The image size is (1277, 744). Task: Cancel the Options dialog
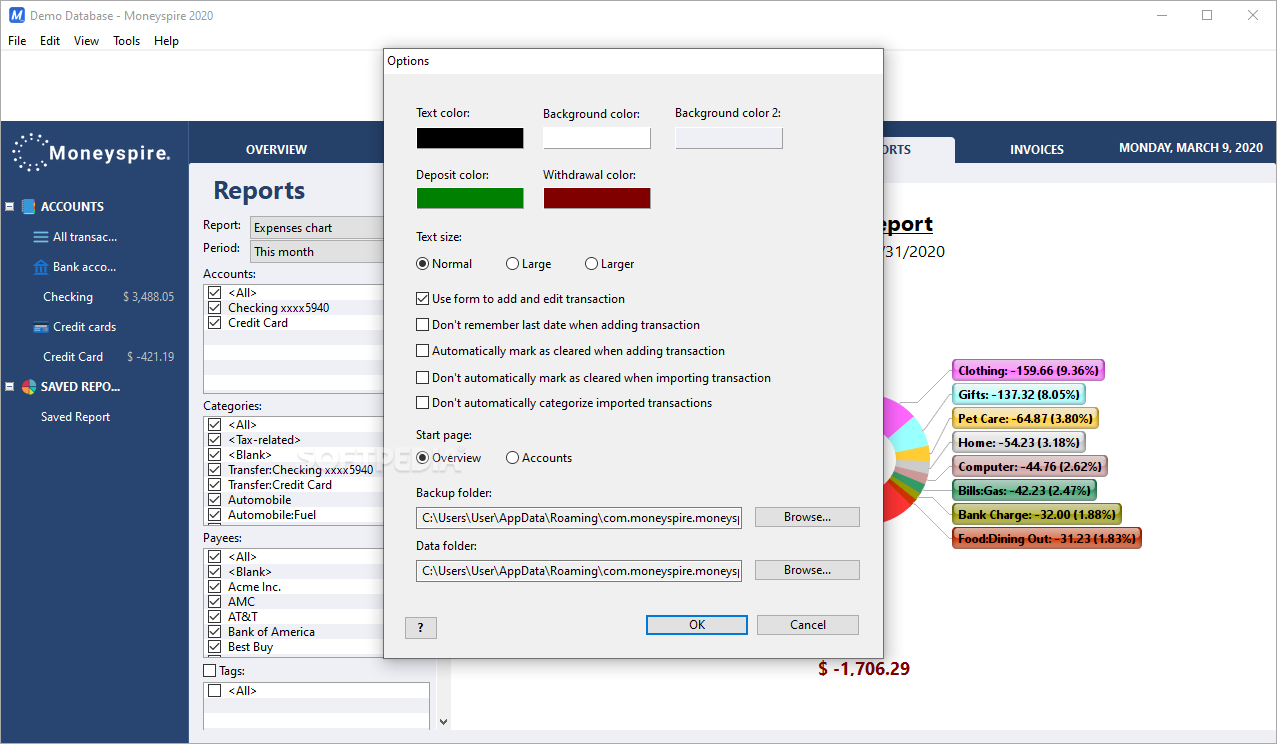808,625
